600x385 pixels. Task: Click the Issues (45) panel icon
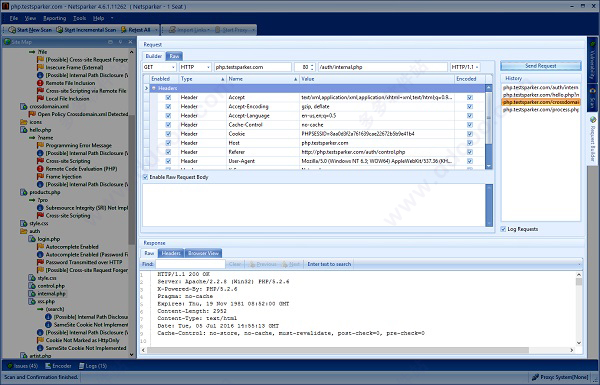10,366
